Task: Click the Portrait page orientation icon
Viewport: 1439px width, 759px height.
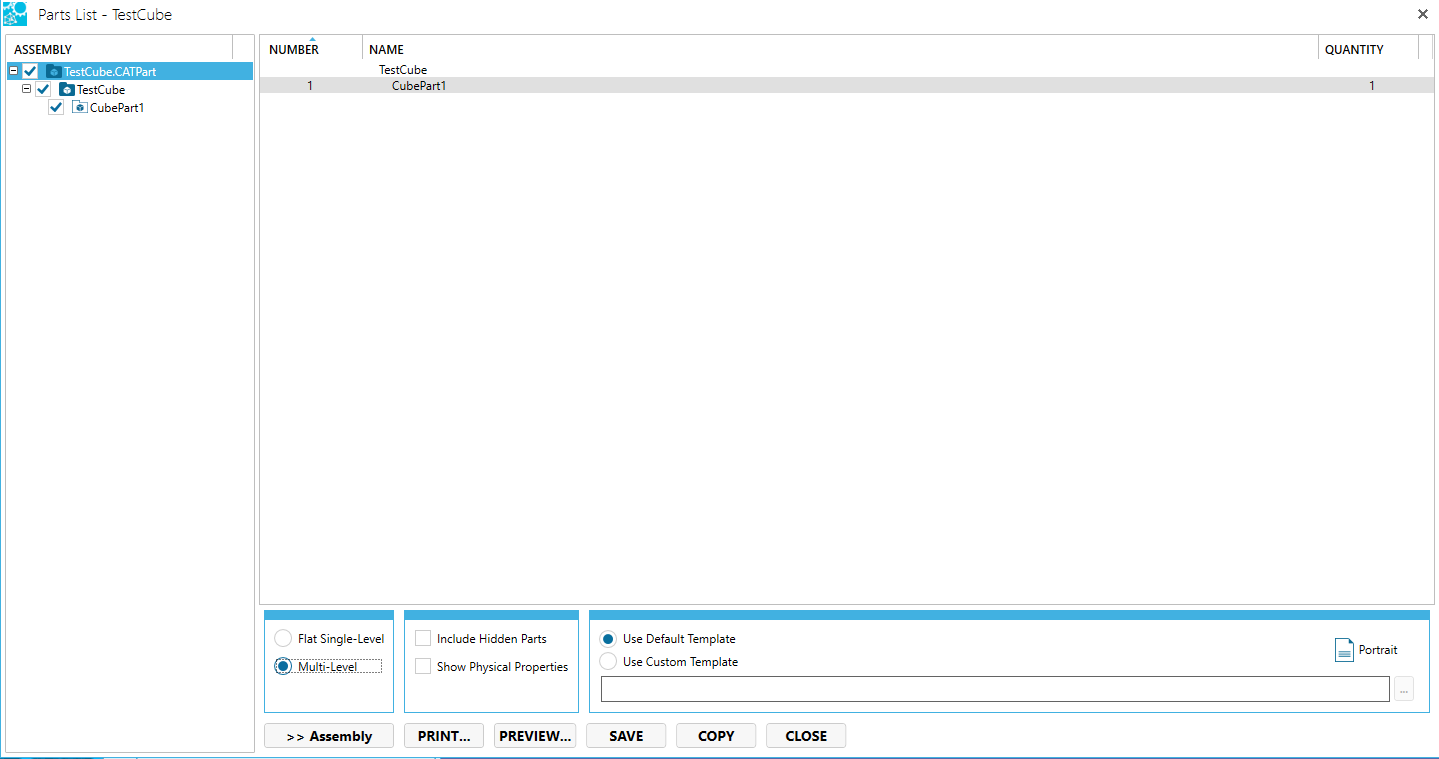Action: (x=1344, y=650)
